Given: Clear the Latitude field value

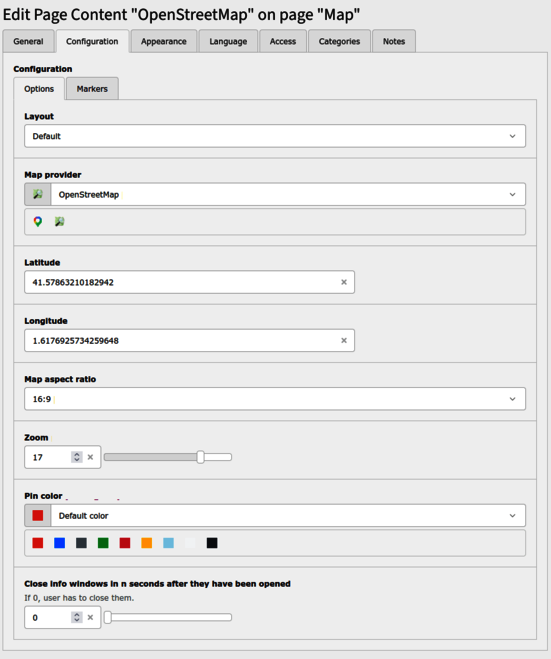Looking at the screenshot, I should pyautogui.click(x=344, y=282).
